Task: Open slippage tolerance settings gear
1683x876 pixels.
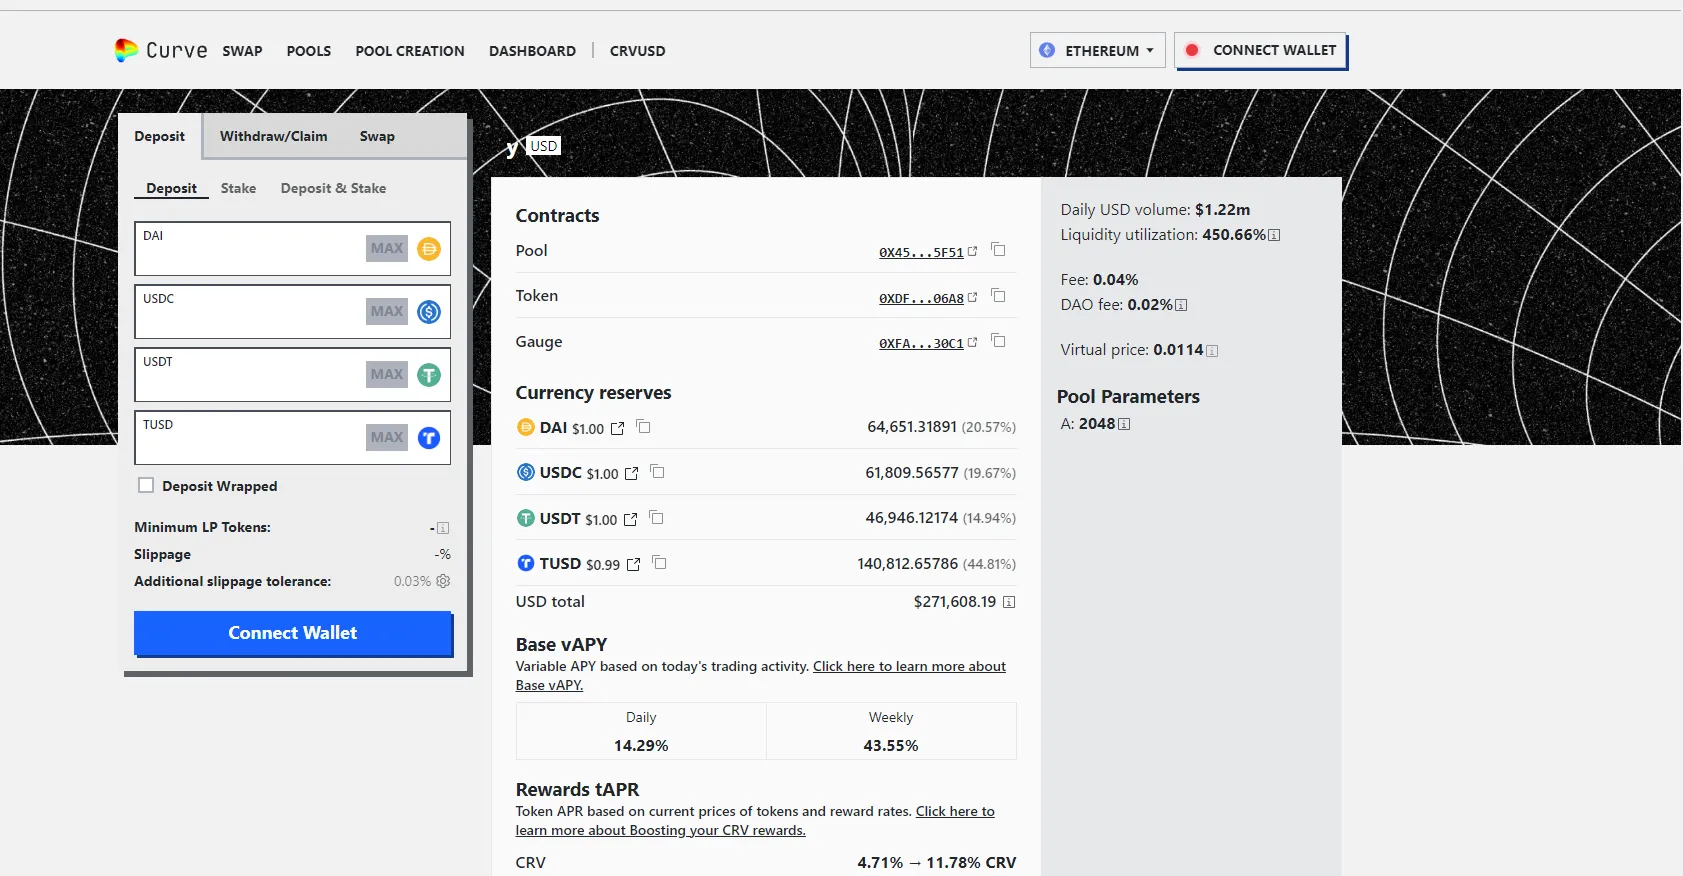Action: click(443, 581)
